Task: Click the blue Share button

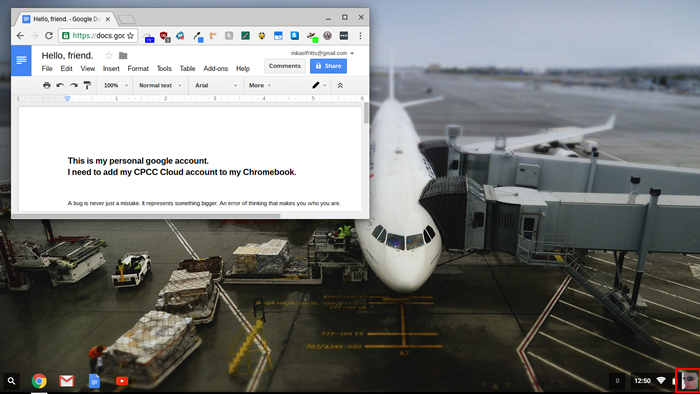Action: (x=329, y=66)
